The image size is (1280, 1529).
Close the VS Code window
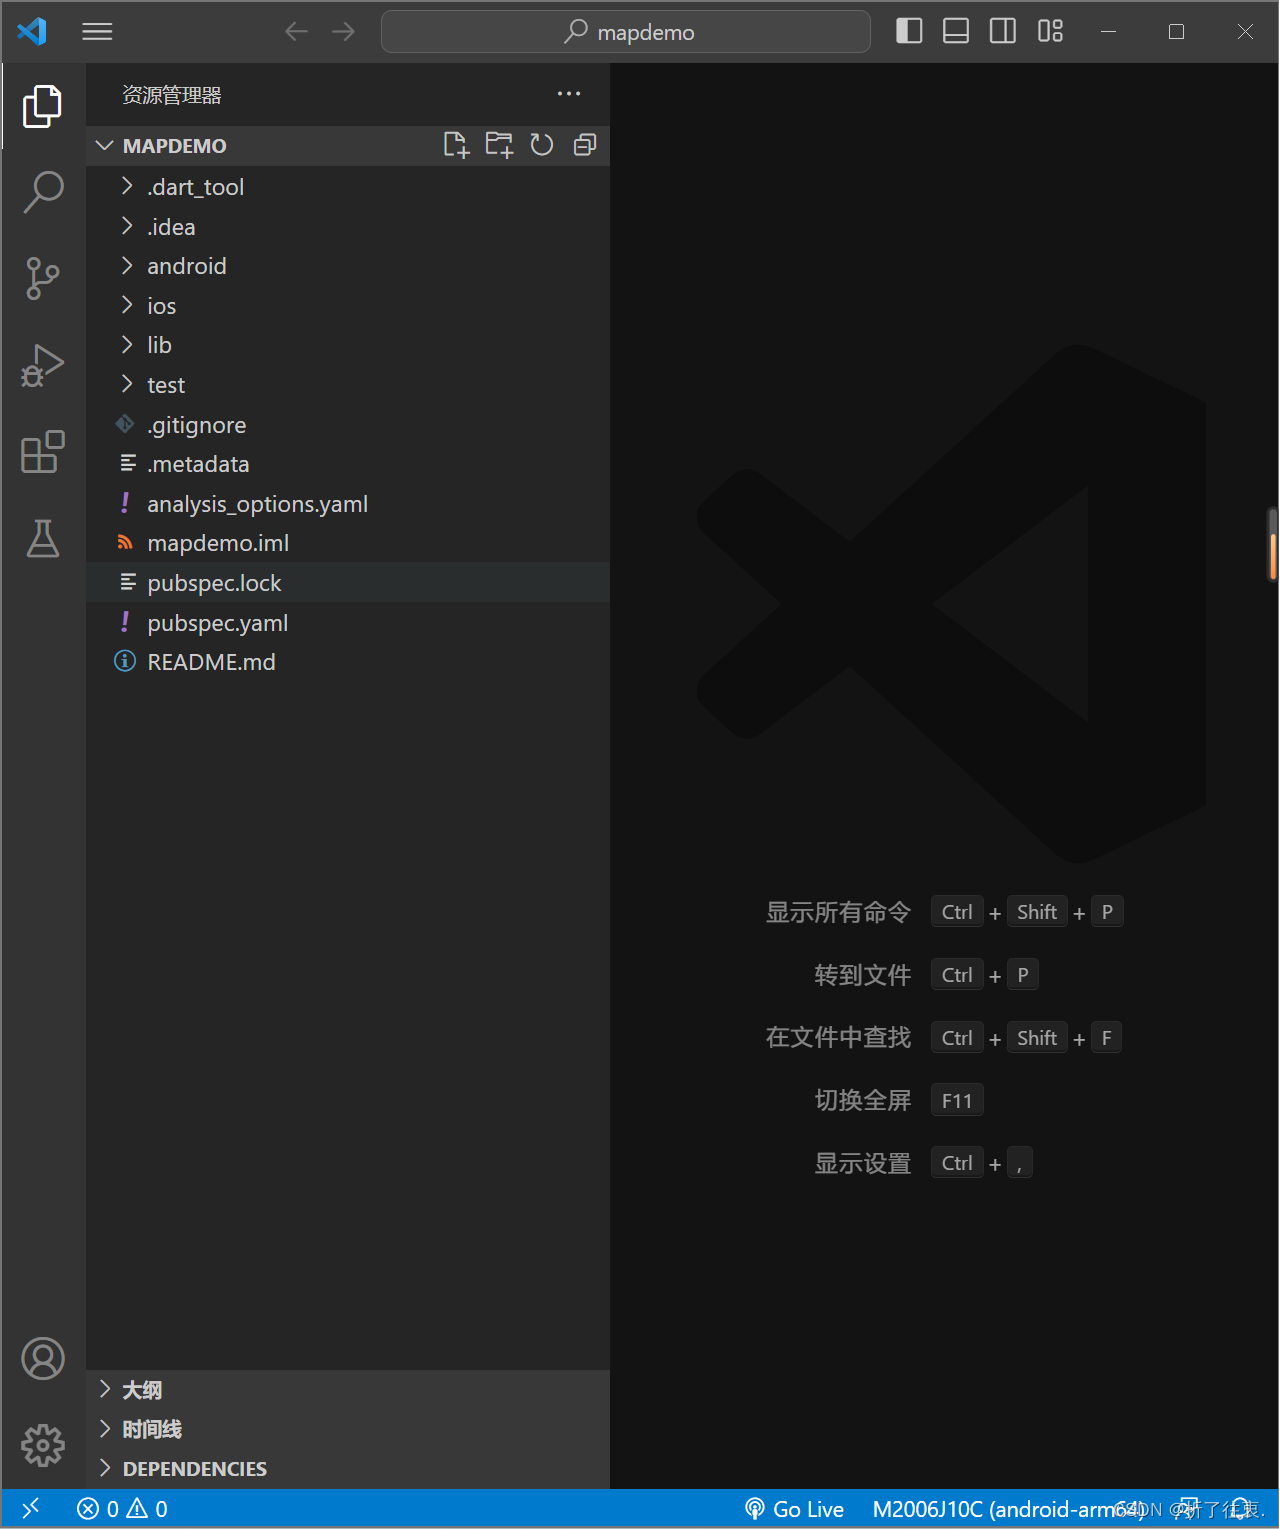[1245, 32]
